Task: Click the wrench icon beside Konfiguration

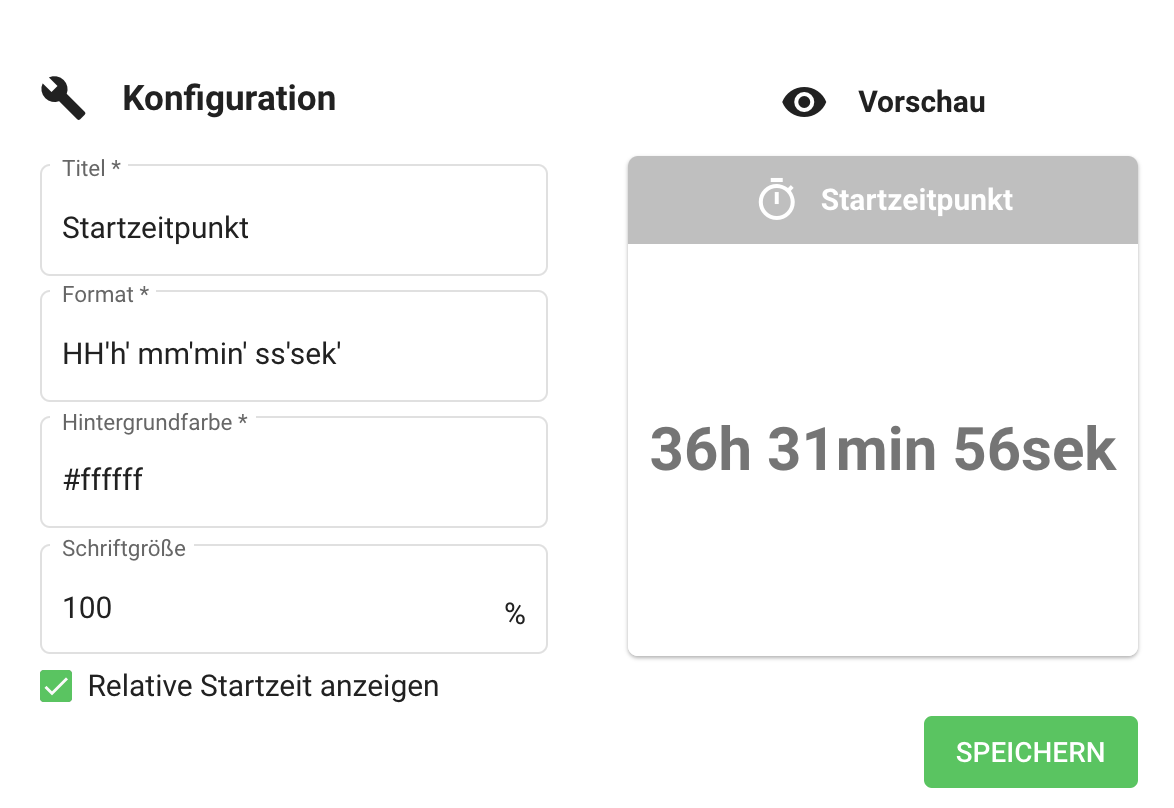Action: click(63, 98)
